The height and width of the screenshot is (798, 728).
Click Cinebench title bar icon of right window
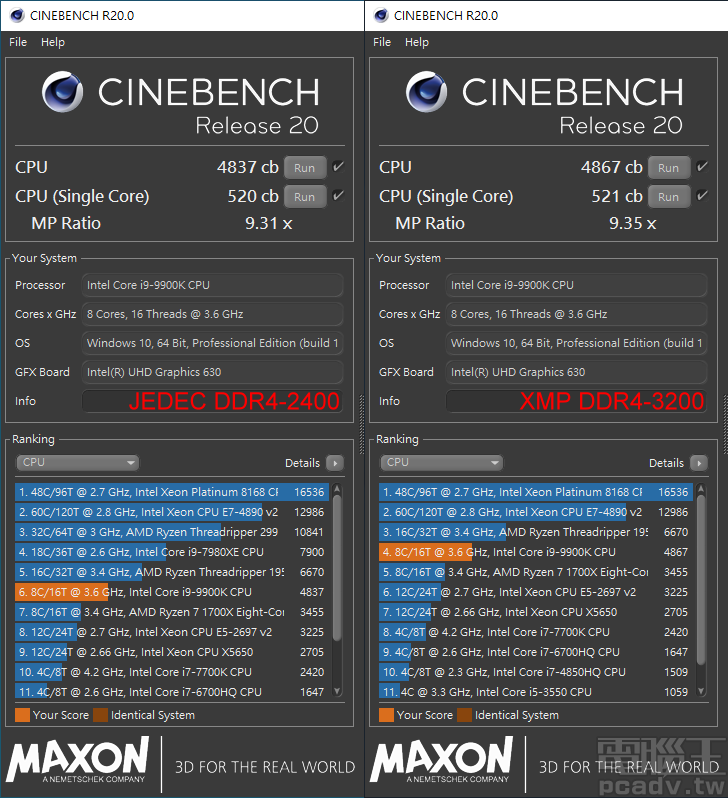point(381,16)
